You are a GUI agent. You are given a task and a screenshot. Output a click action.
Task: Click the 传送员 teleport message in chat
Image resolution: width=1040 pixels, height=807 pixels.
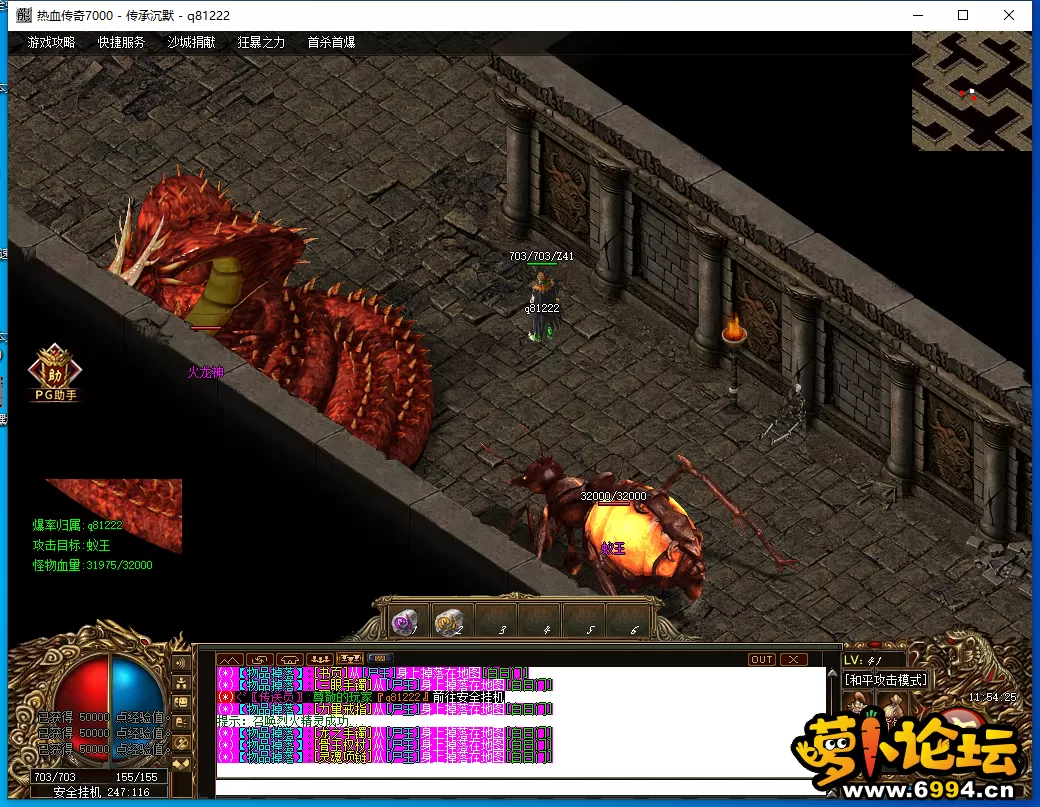click(361, 697)
